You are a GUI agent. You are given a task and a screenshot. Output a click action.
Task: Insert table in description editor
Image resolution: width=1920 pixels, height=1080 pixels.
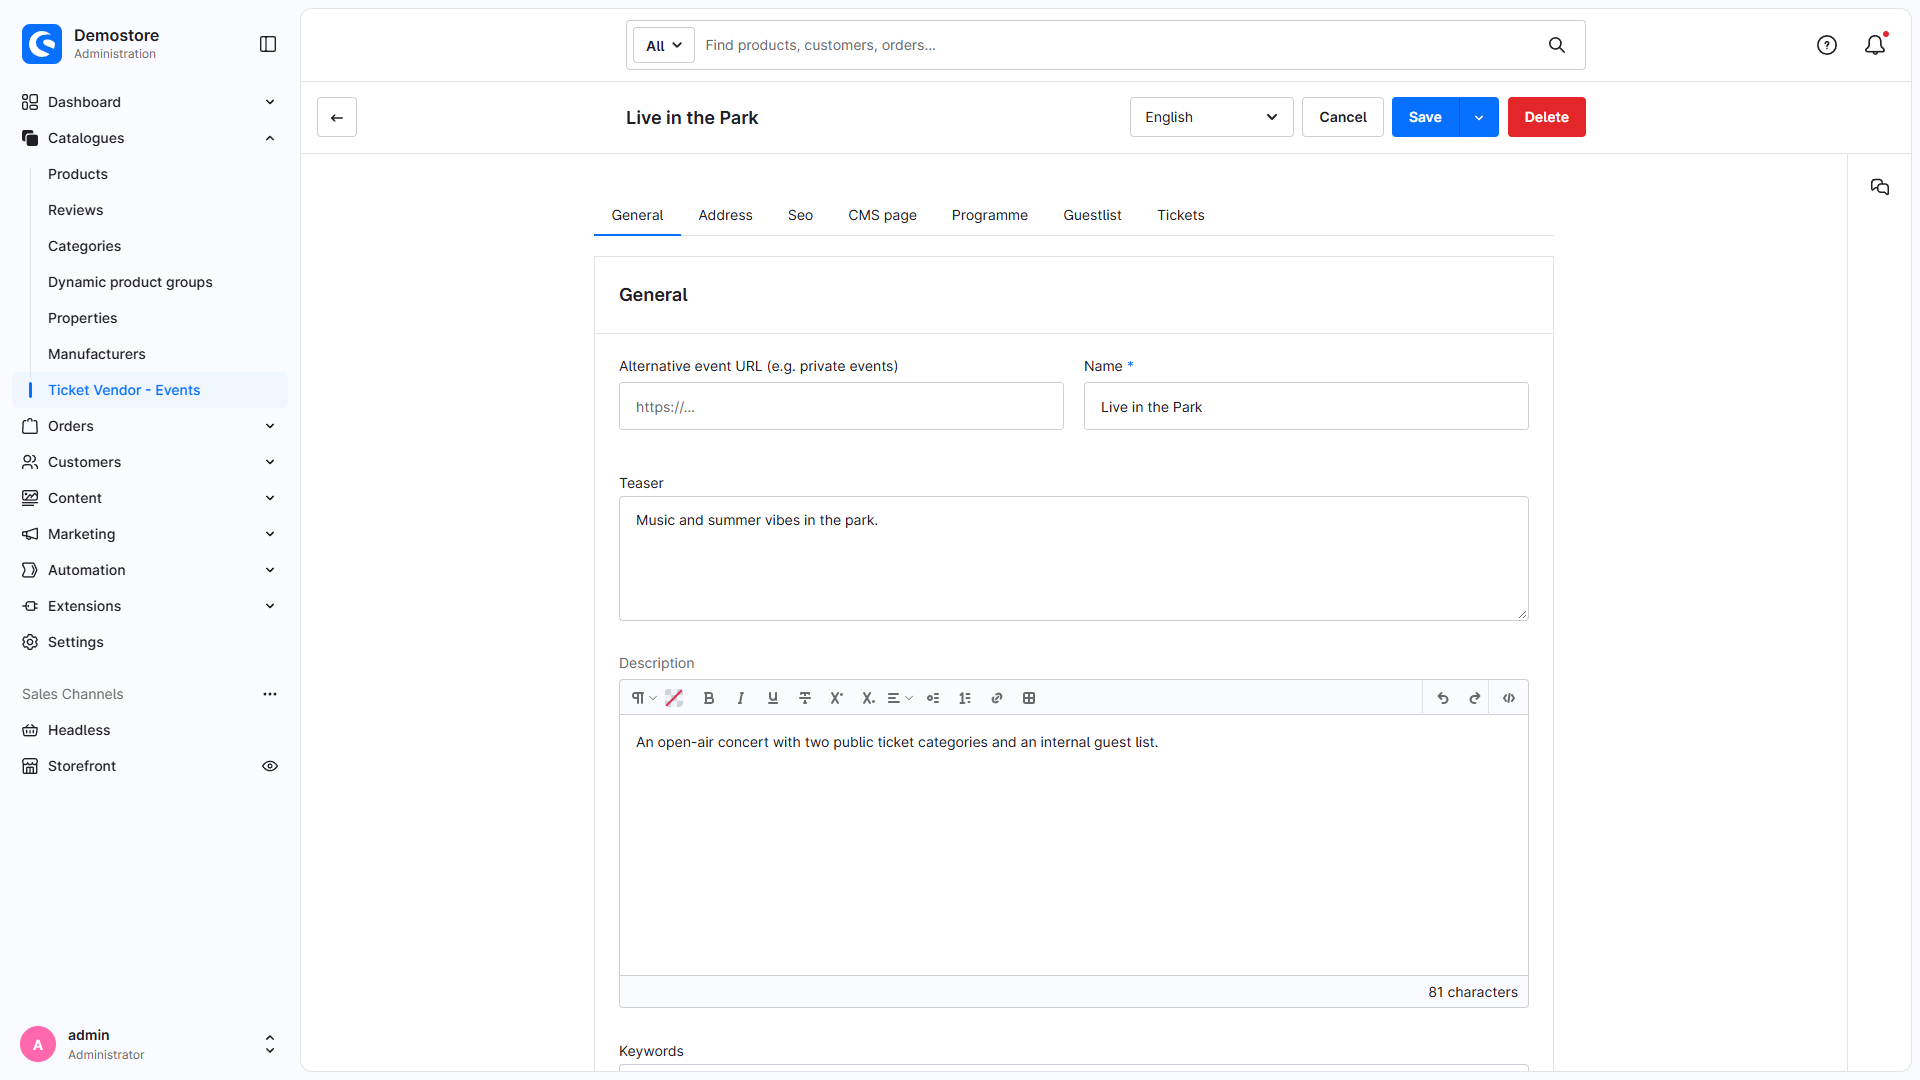click(1029, 698)
